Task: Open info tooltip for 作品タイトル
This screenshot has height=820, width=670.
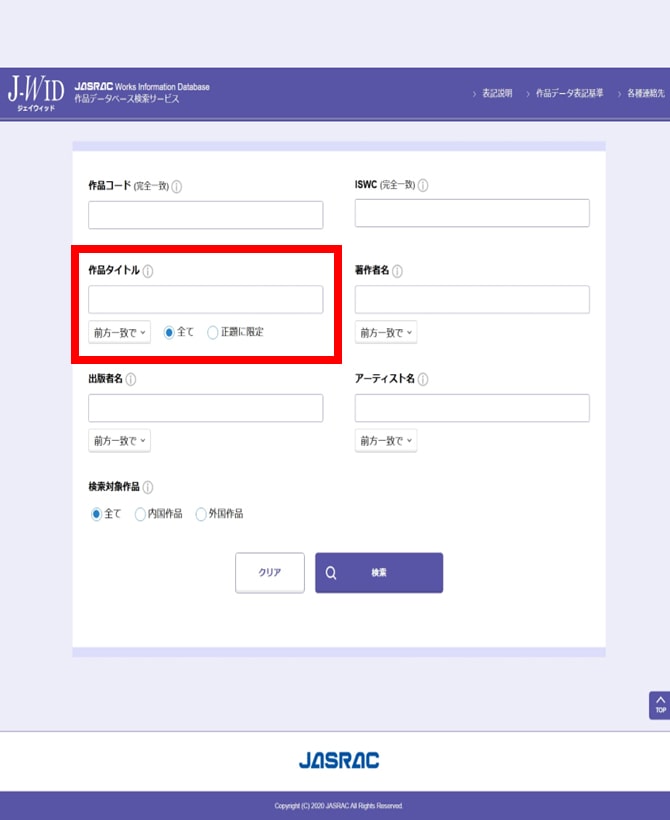Action: pyautogui.click(x=148, y=271)
